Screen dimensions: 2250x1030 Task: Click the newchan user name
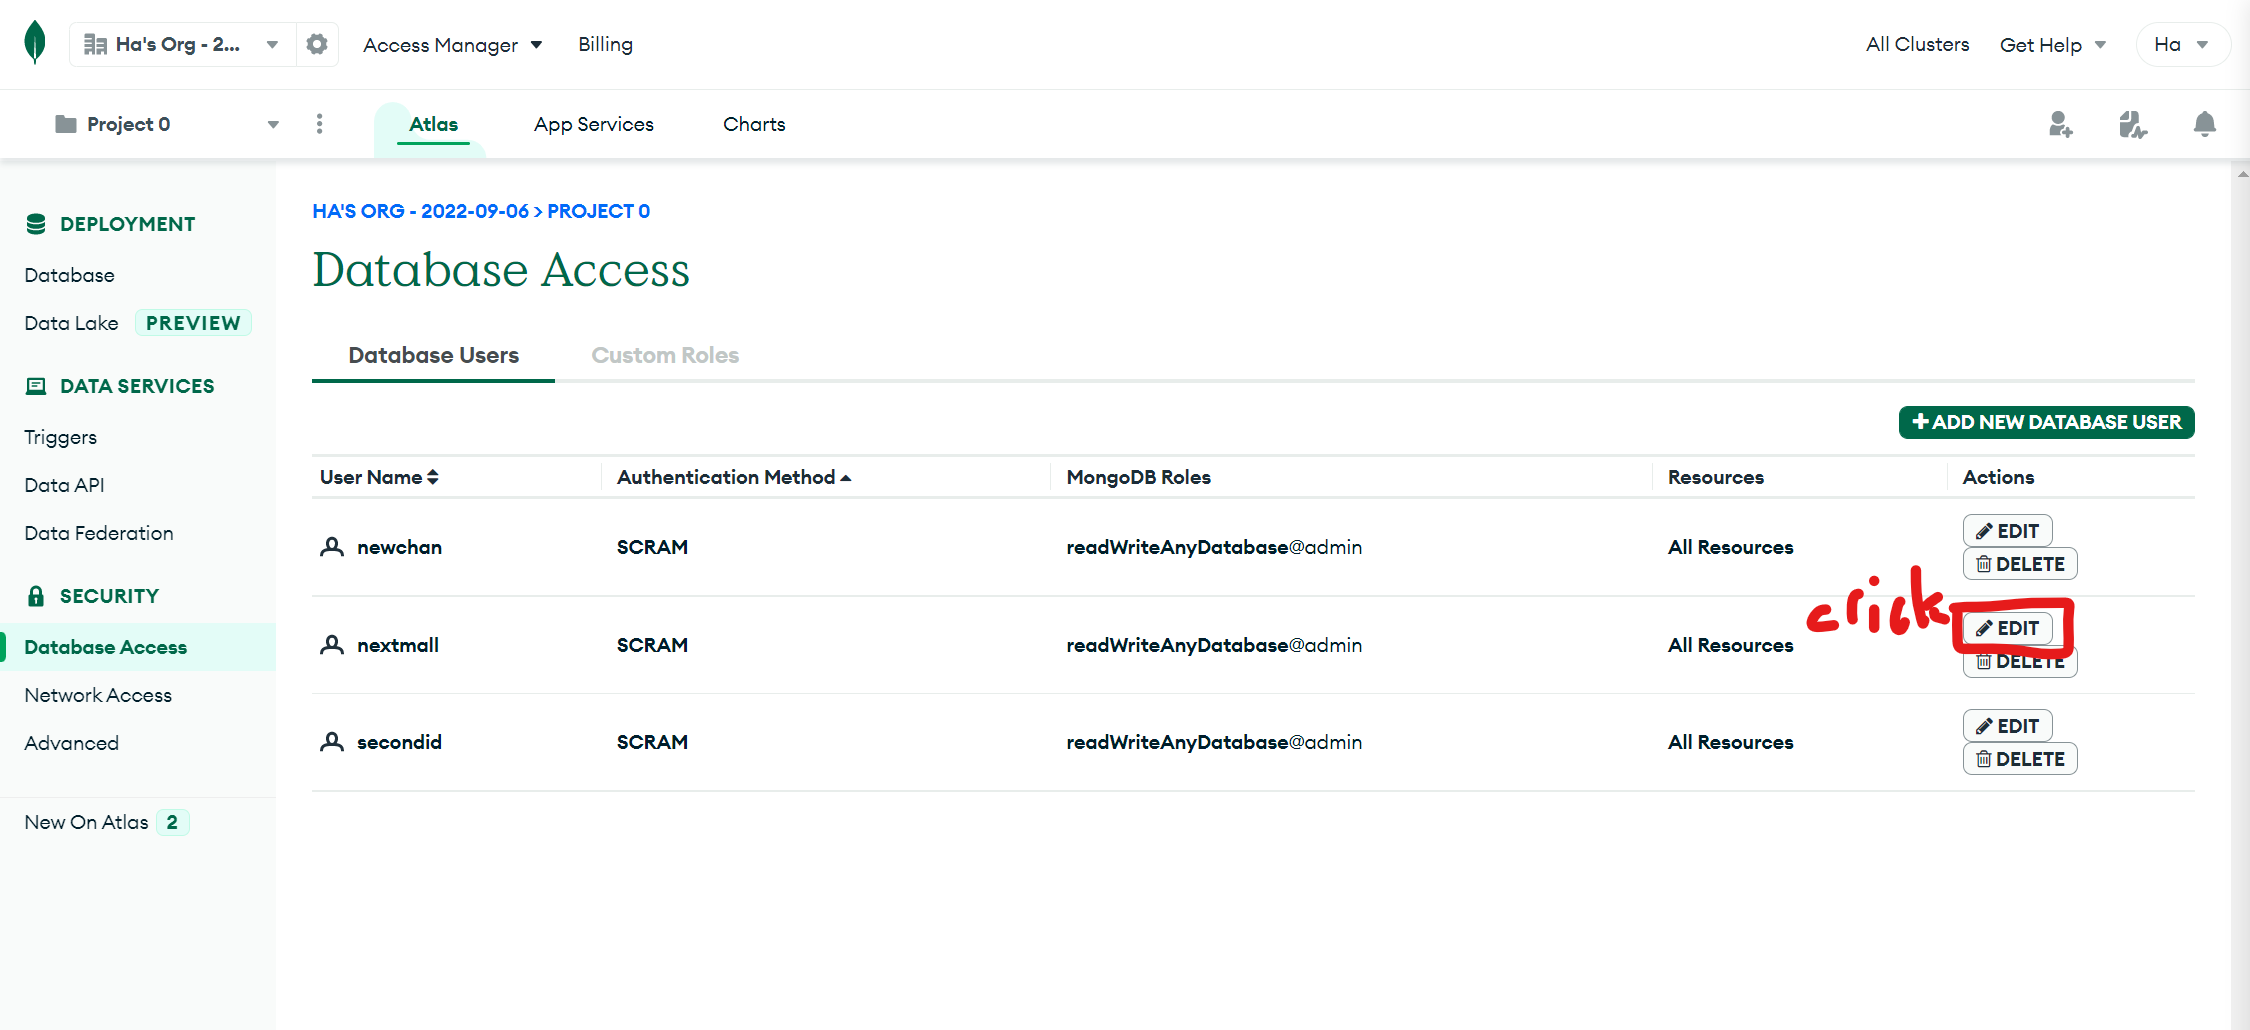[399, 547]
